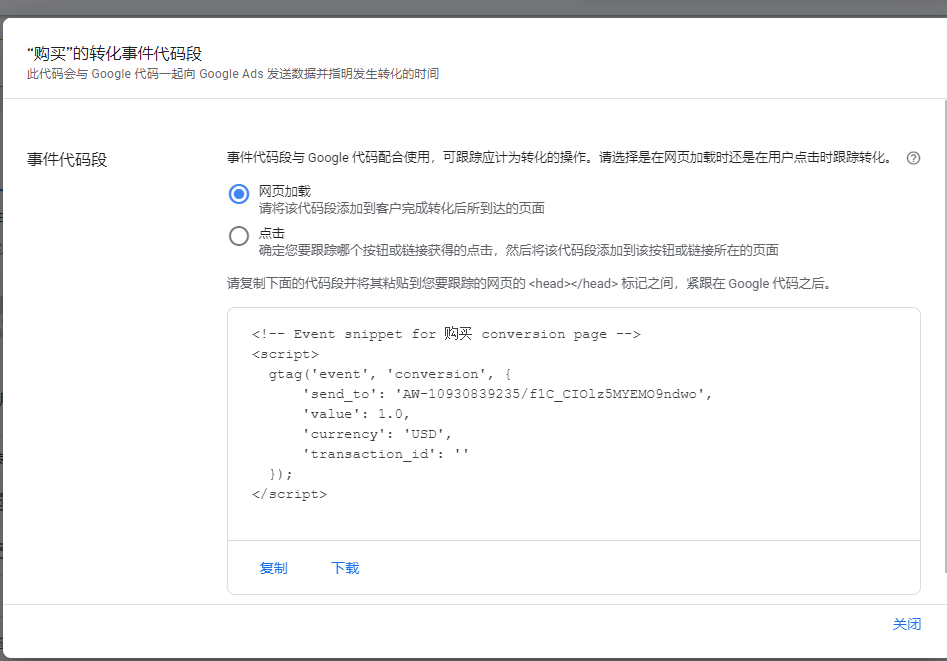
Task: Click the closing </script> tag line
Action: tap(289, 494)
